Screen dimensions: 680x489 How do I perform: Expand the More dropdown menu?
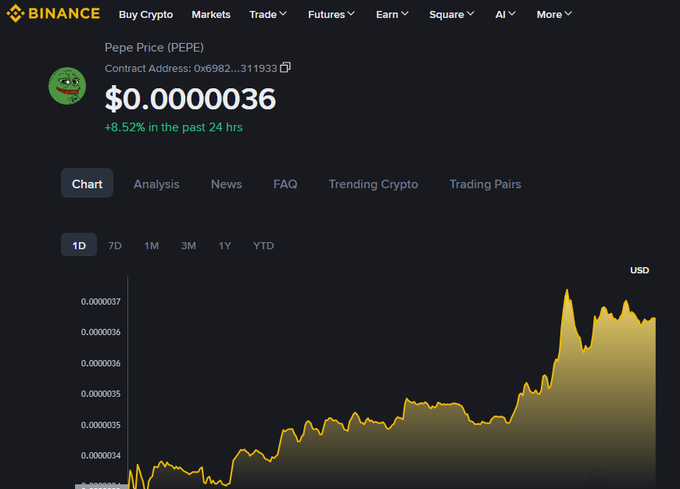pos(554,14)
